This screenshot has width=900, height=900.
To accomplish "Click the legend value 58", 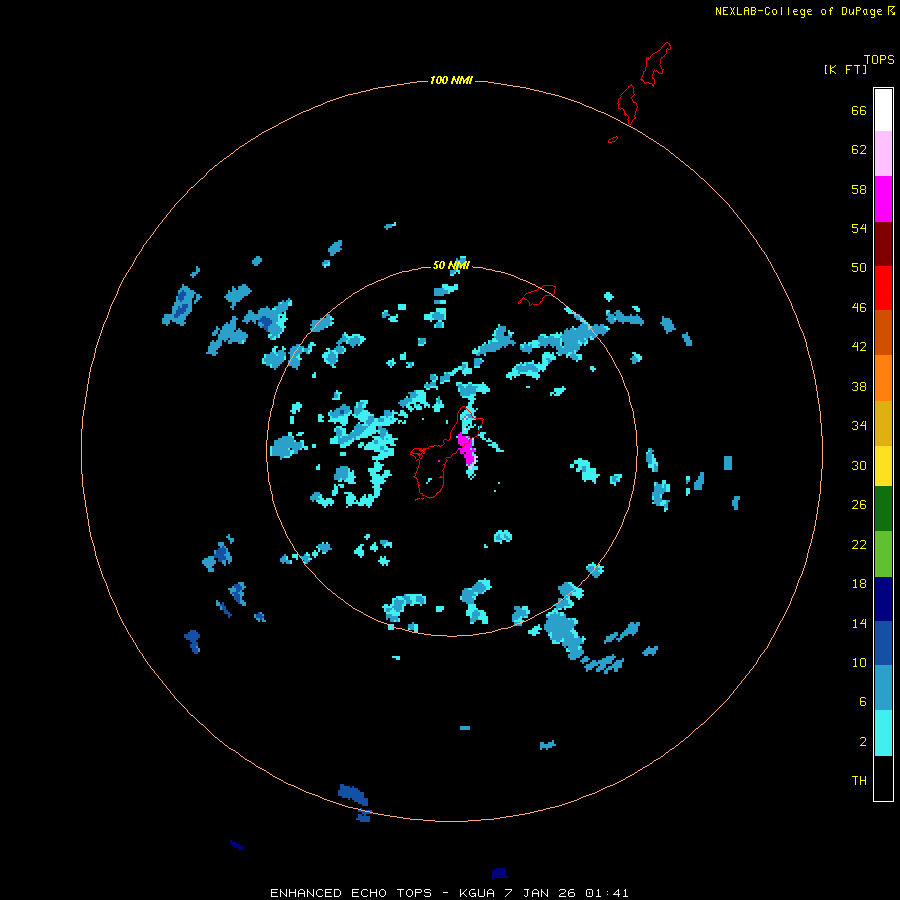I will point(859,189).
